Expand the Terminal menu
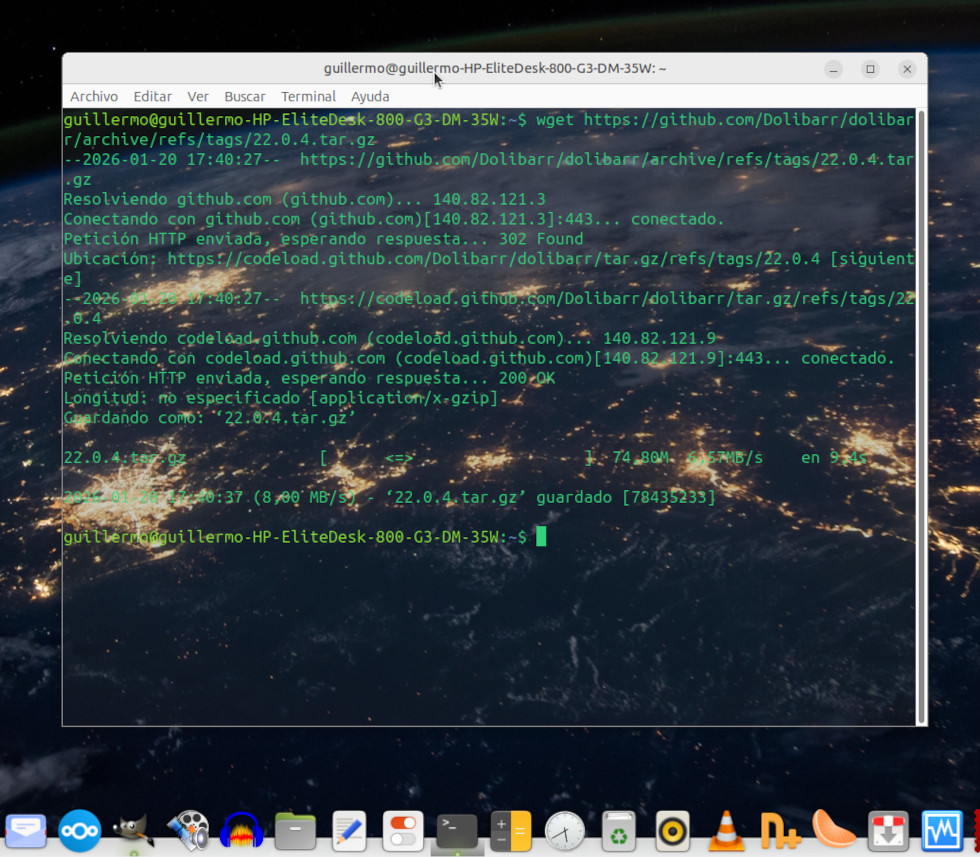Image resolution: width=980 pixels, height=857 pixels. click(x=308, y=96)
